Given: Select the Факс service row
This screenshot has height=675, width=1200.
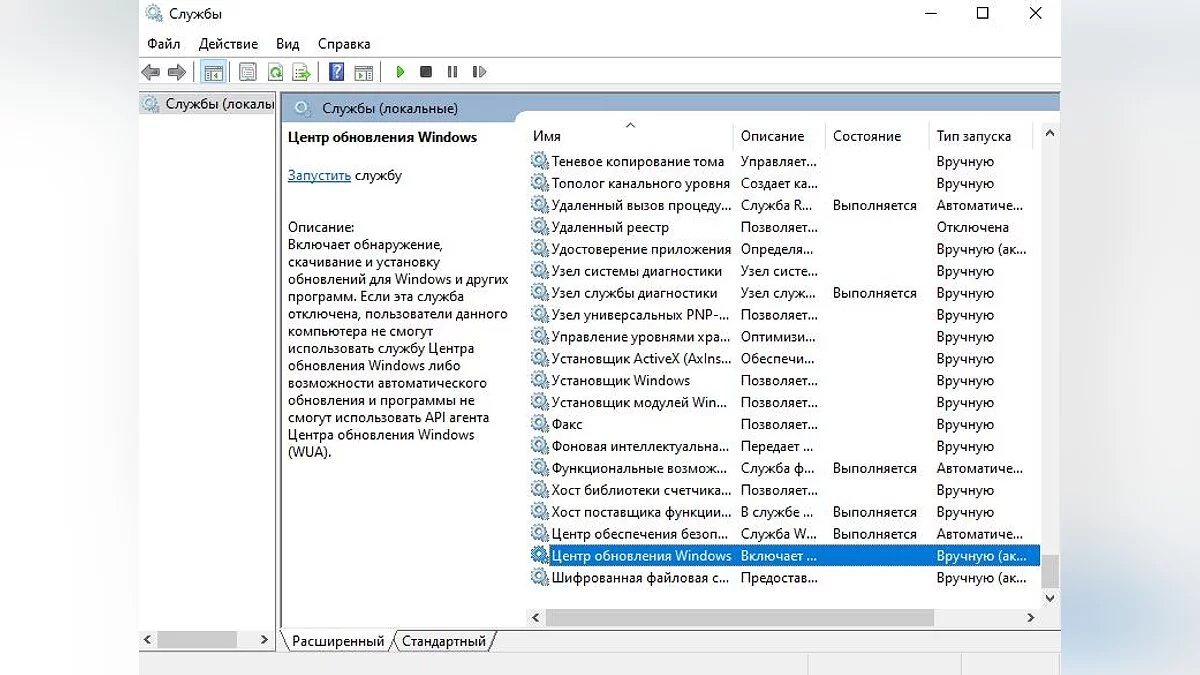Looking at the screenshot, I should pyautogui.click(x=567, y=424).
